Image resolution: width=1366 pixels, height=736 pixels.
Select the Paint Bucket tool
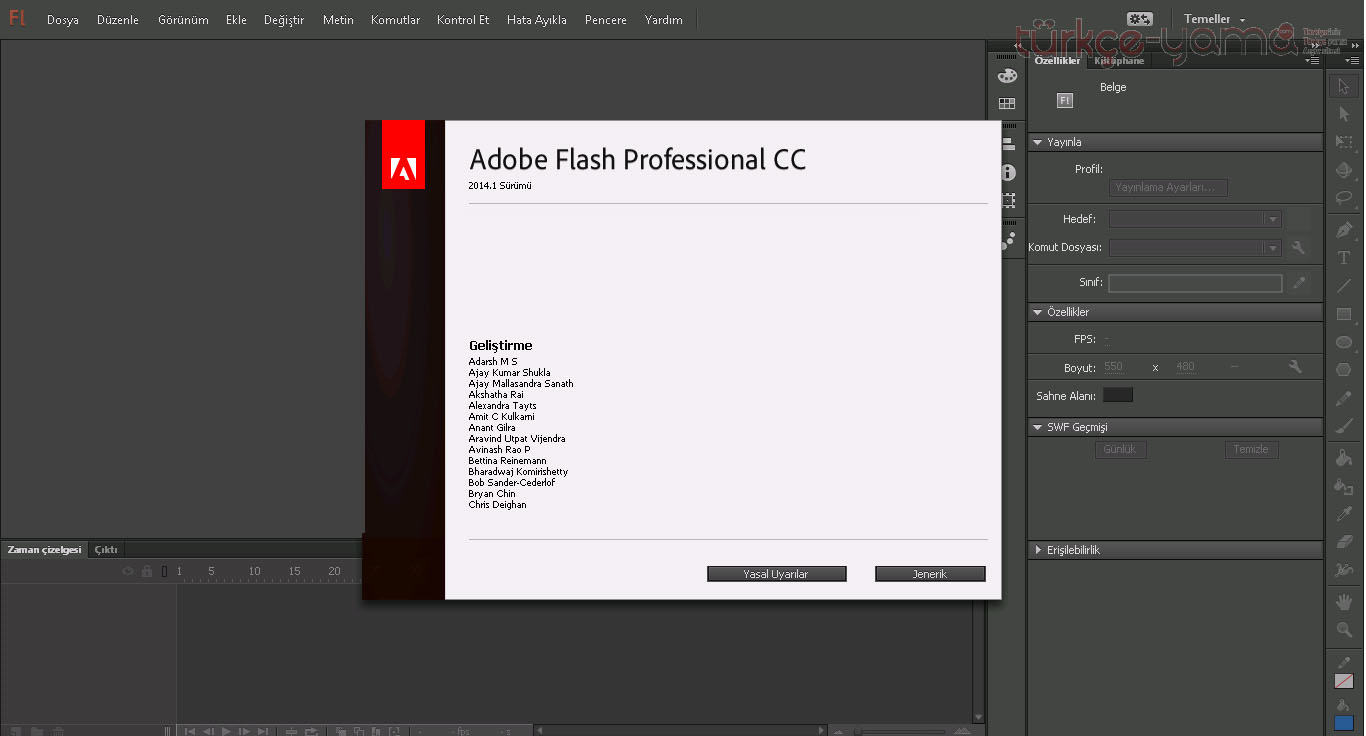1344,458
